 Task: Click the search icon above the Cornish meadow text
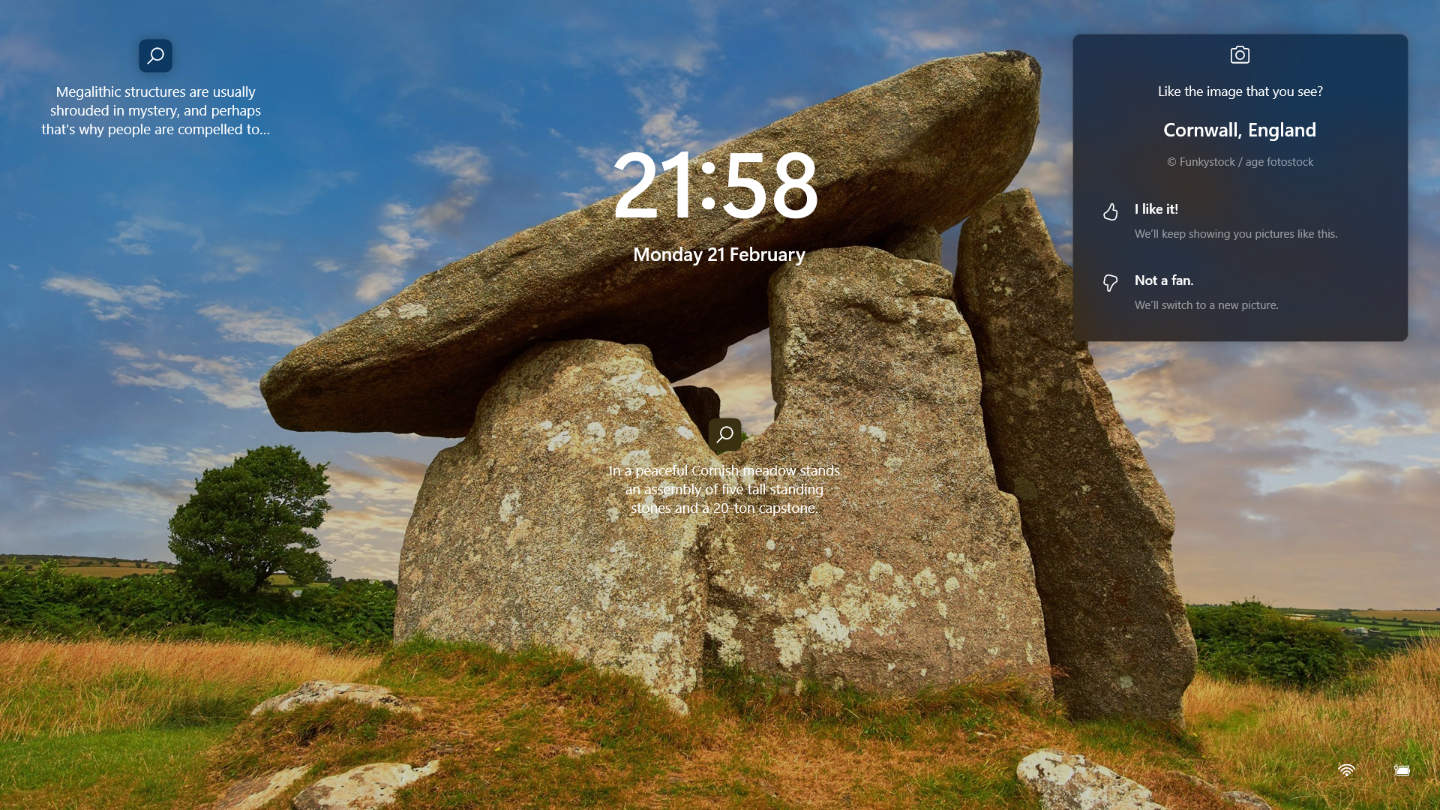click(x=725, y=435)
